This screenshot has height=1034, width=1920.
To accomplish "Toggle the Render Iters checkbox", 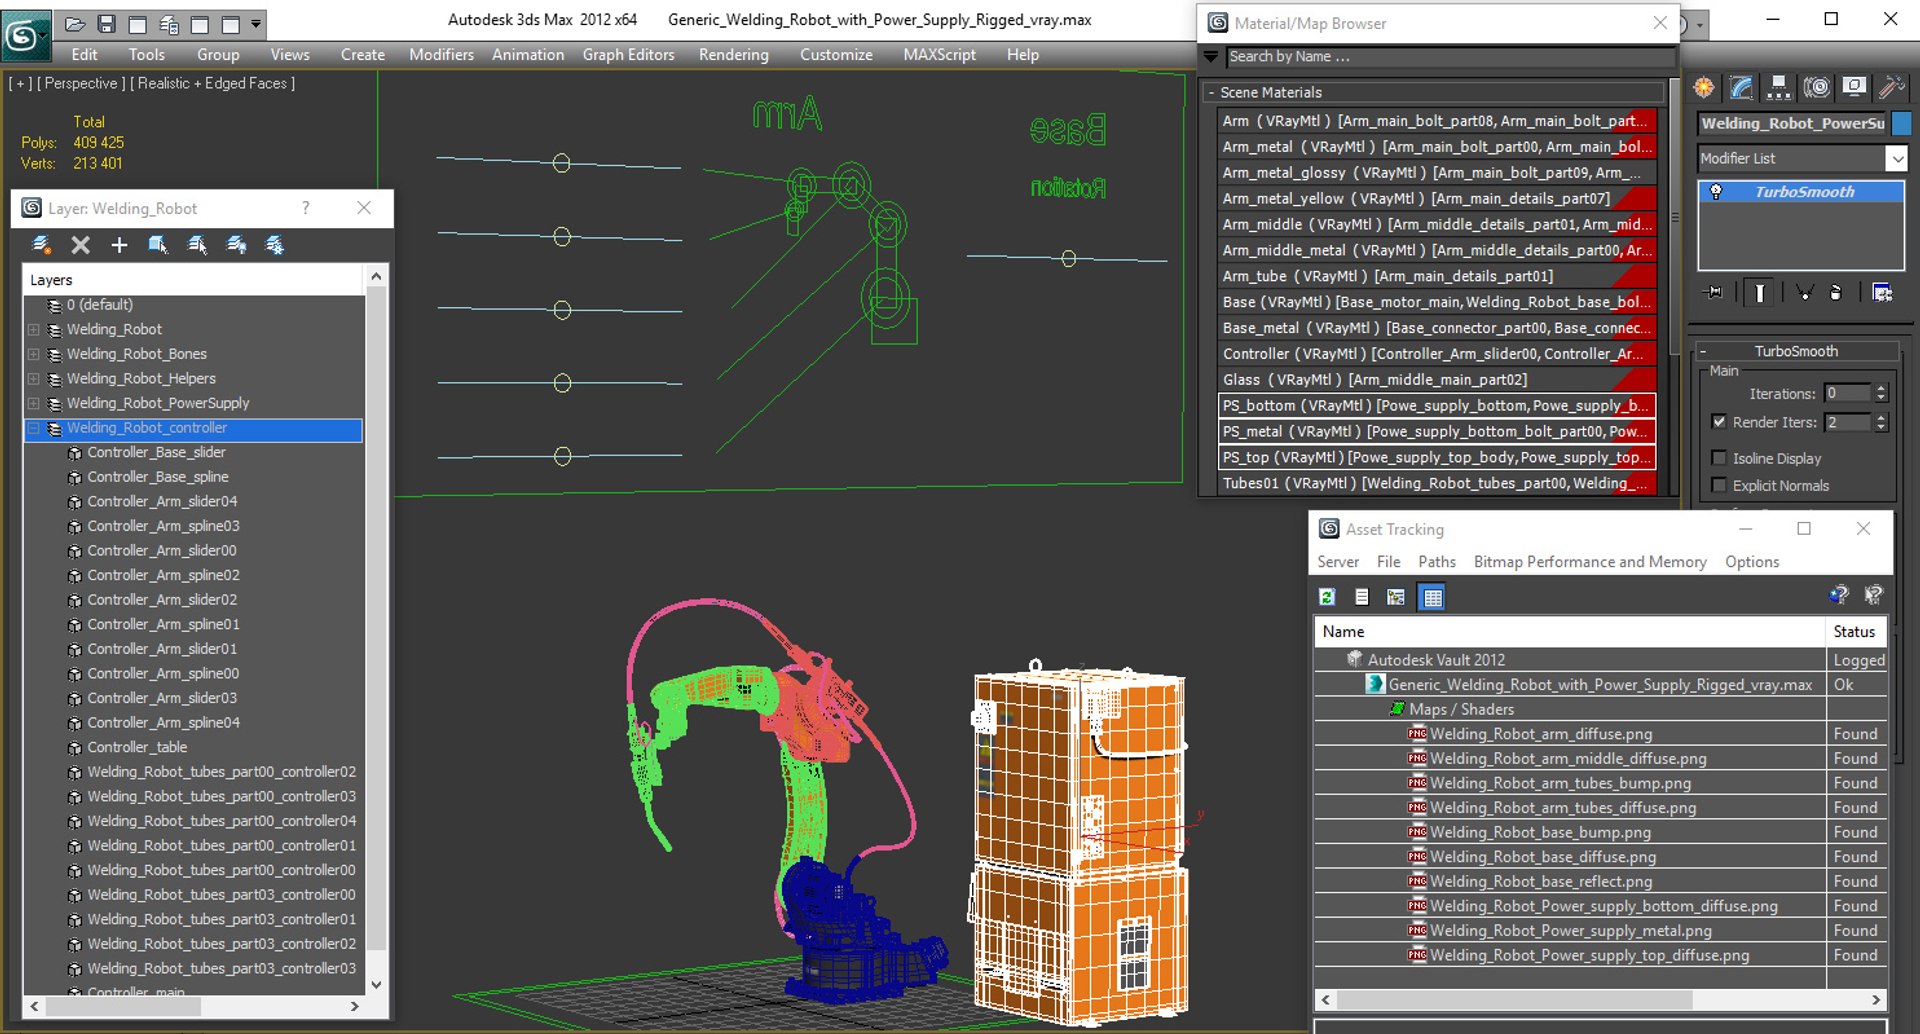I will [1719, 422].
